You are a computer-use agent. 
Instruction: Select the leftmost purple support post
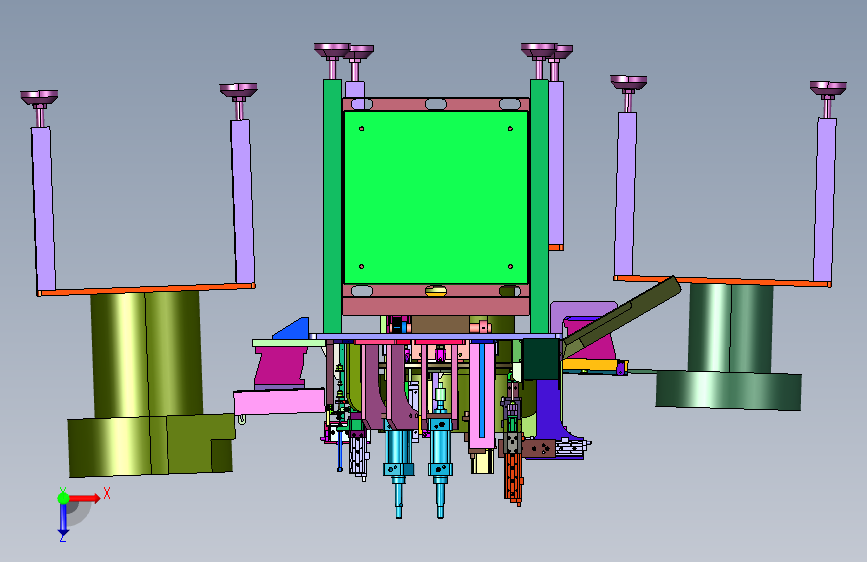coord(43,208)
